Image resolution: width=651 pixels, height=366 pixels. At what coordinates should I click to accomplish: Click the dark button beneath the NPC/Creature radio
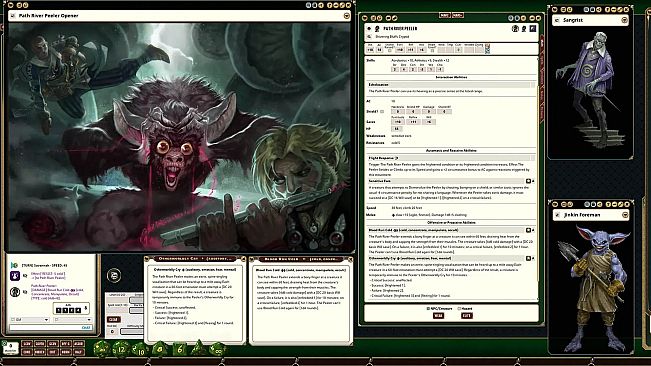pyautogui.click(x=438, y=316)
